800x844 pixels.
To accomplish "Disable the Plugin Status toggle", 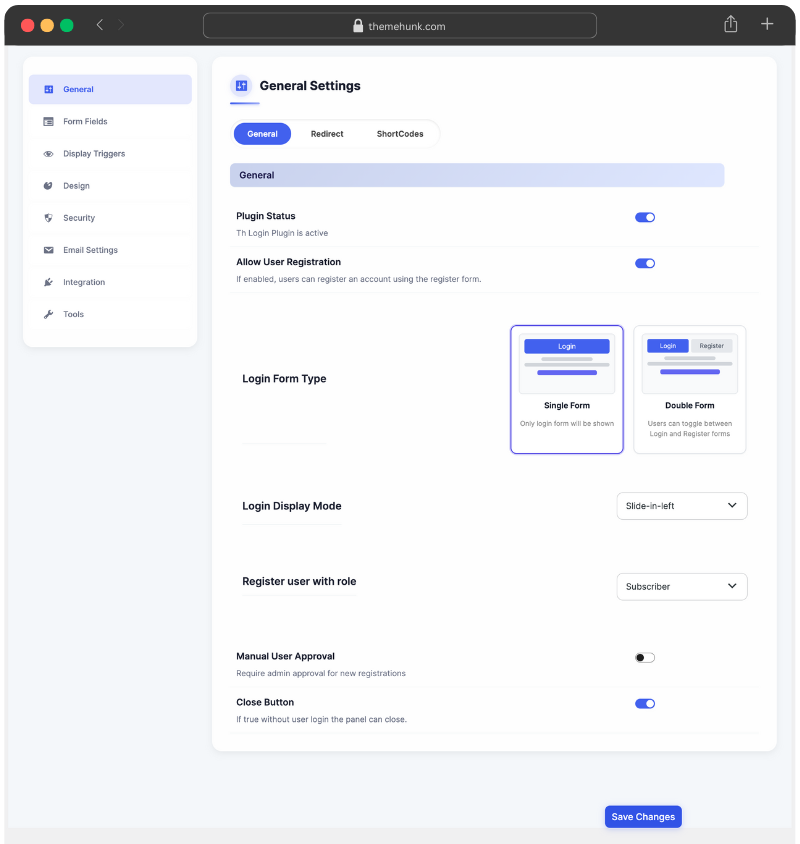I will tap(645, 216).
